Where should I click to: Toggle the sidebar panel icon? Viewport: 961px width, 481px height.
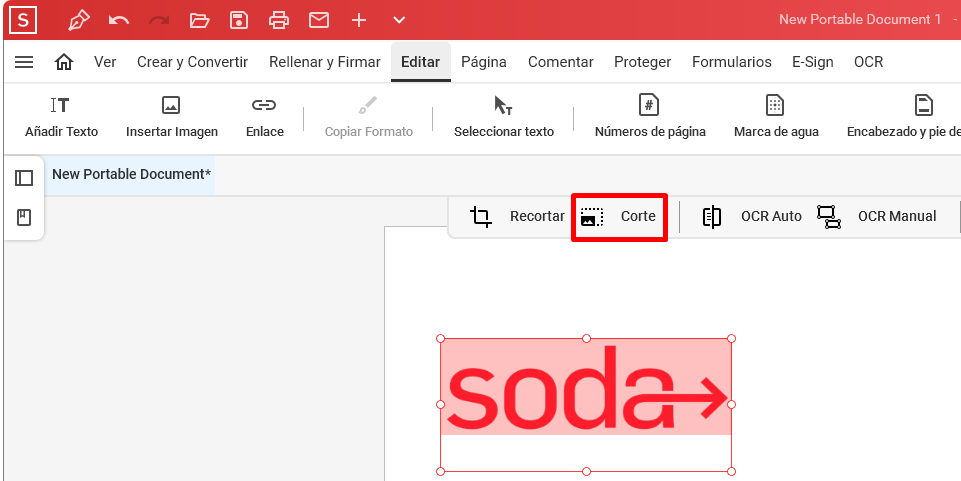pos(24,178)
